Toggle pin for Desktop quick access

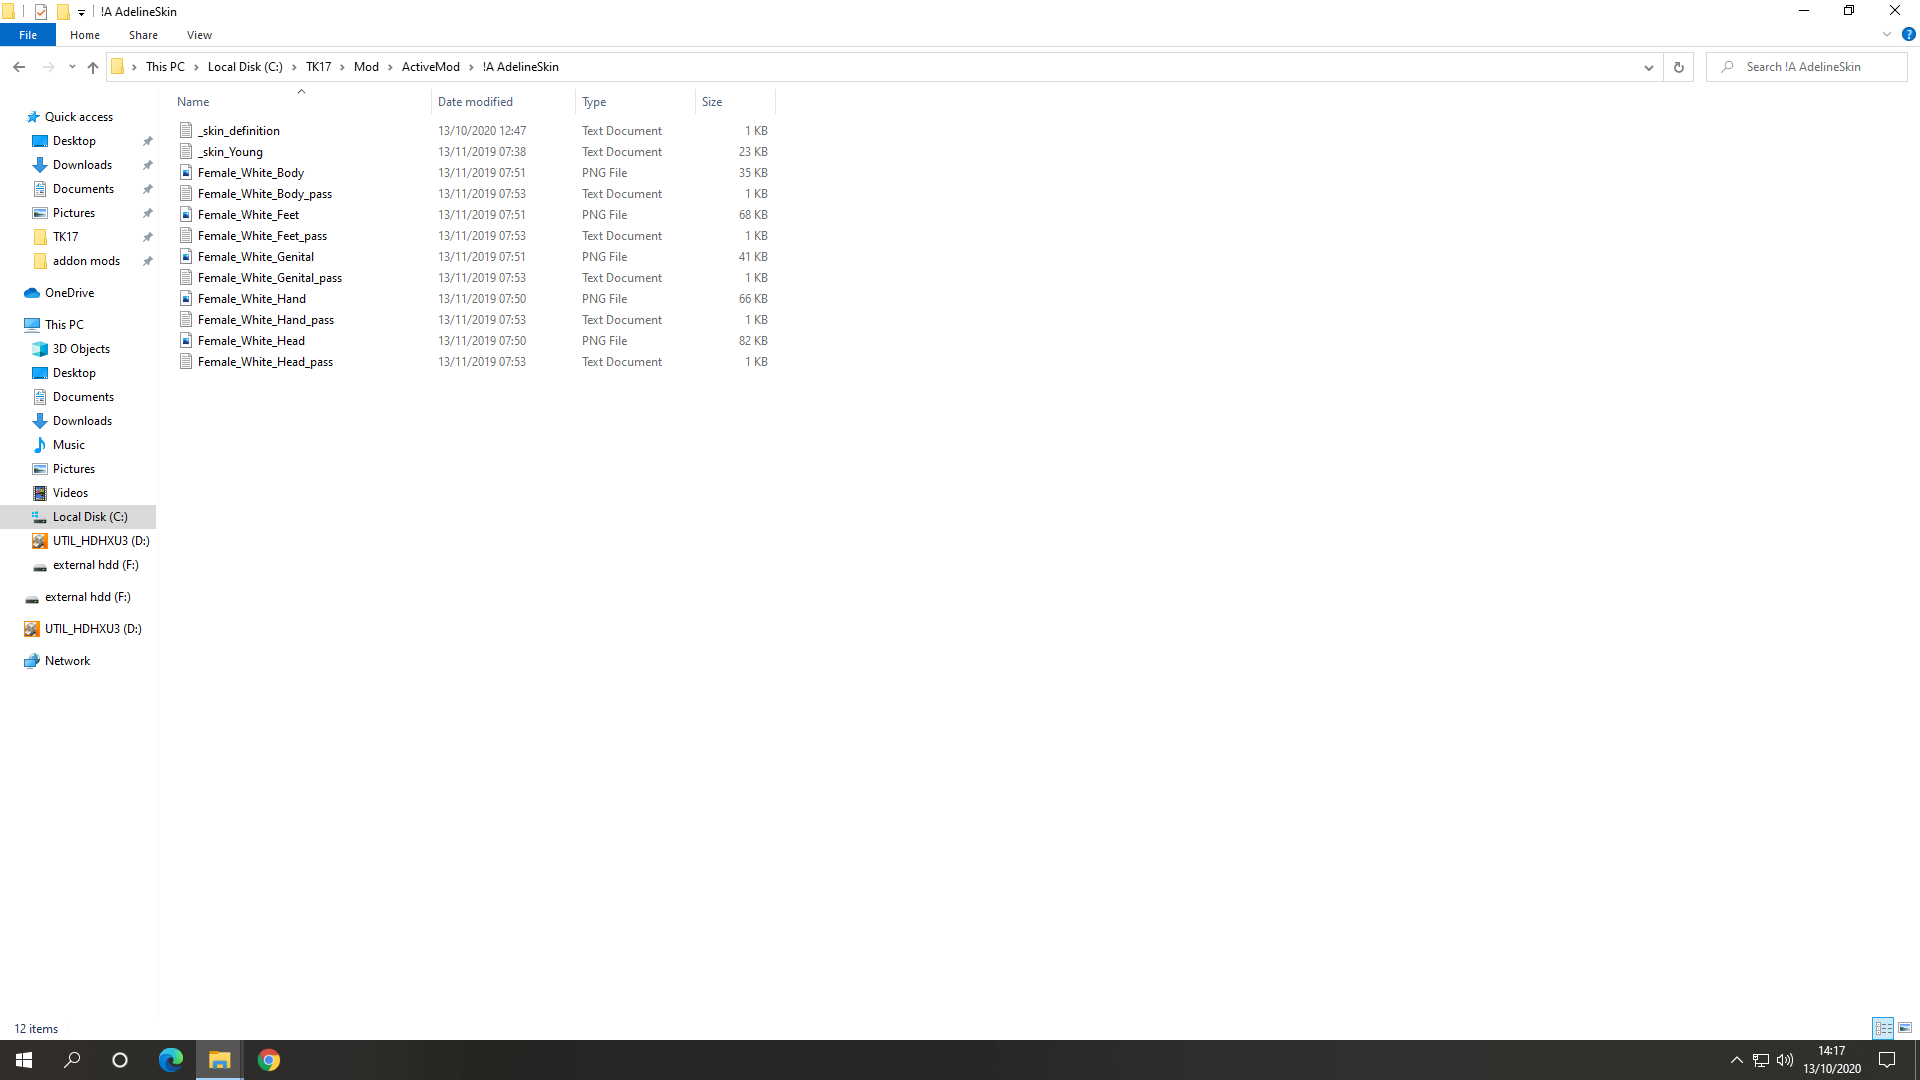click(x=148, y=141)
